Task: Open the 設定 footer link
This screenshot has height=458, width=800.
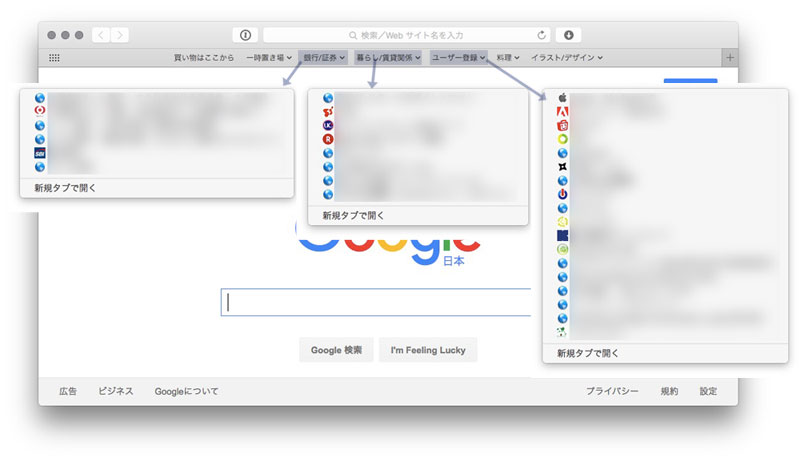Action: (708, 391)
